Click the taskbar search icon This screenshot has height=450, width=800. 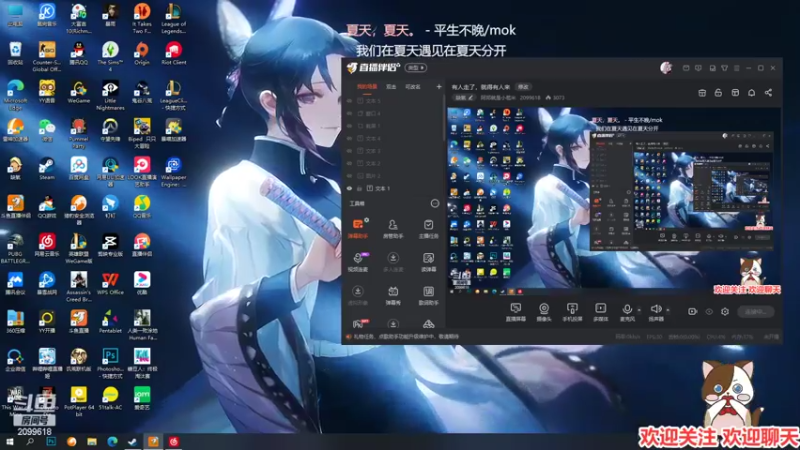tap(30, 441)
